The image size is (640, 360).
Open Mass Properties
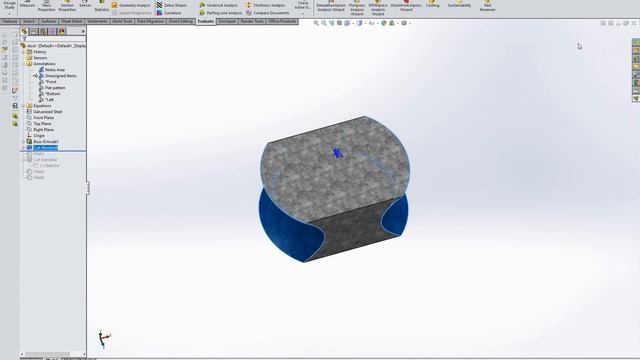click(47, 6)
